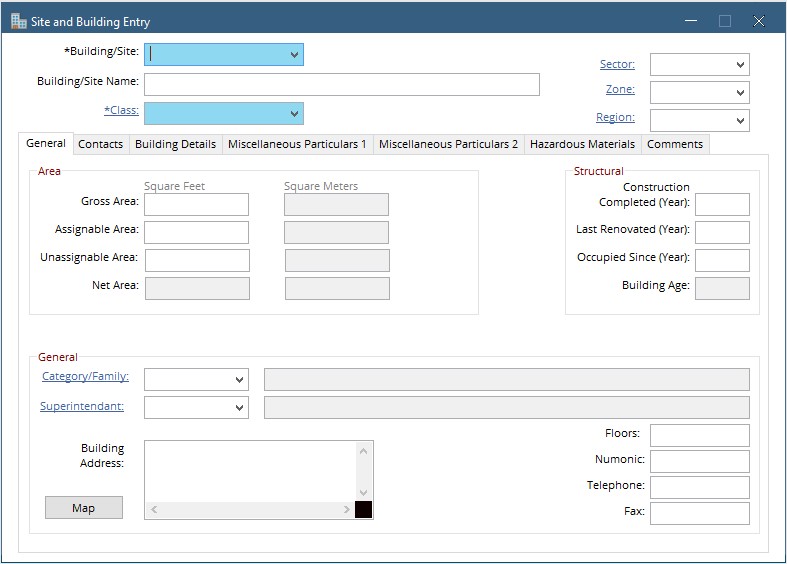
Task: Switch to the Contacts tab
Action: pos(100,144)
